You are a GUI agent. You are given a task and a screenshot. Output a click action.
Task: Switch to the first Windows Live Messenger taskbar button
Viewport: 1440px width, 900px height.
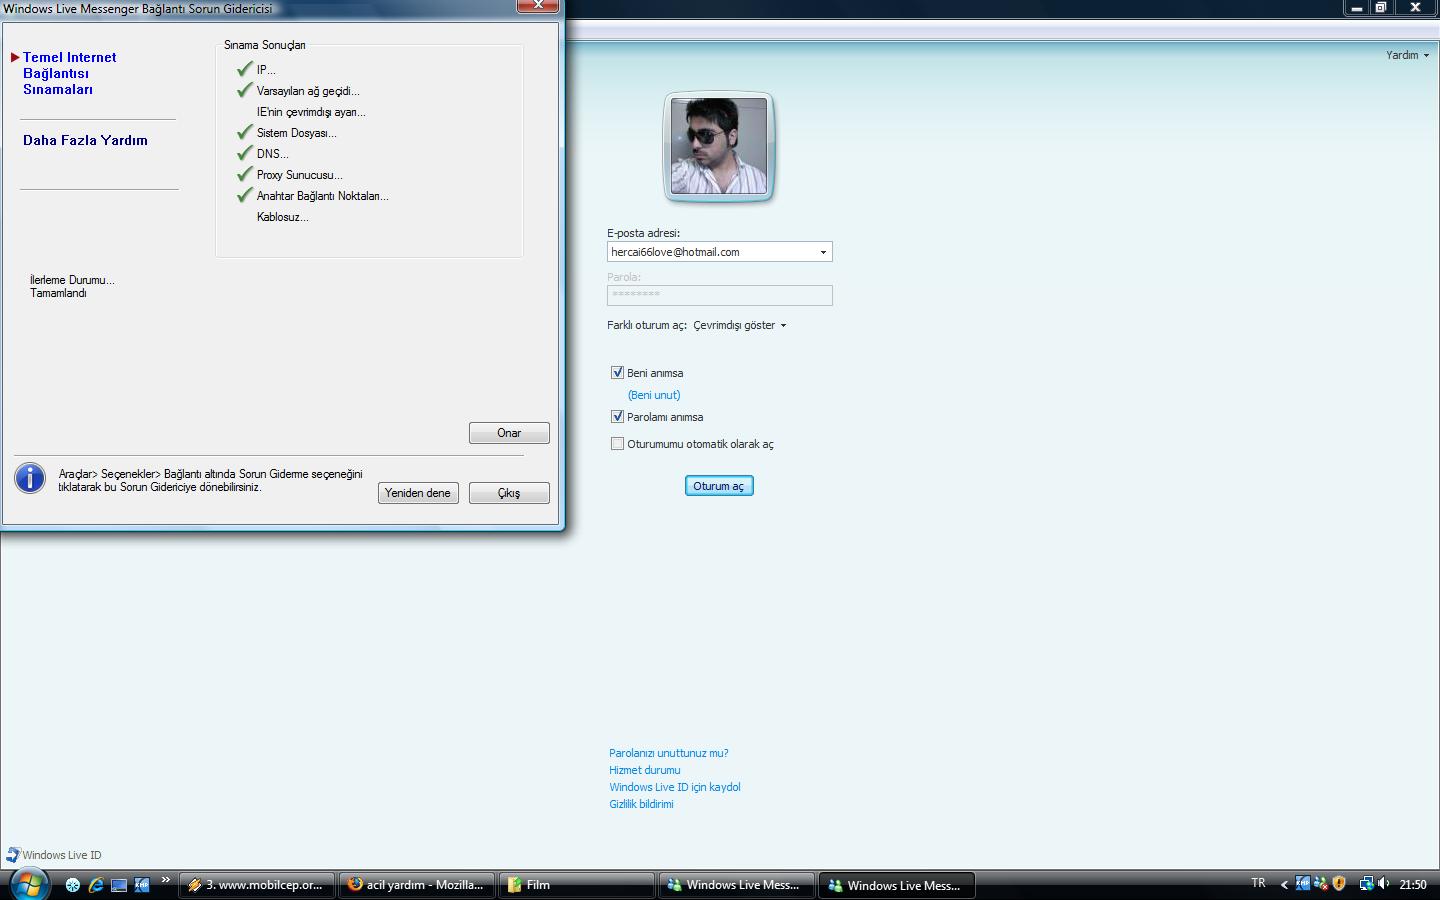(737, 885)
